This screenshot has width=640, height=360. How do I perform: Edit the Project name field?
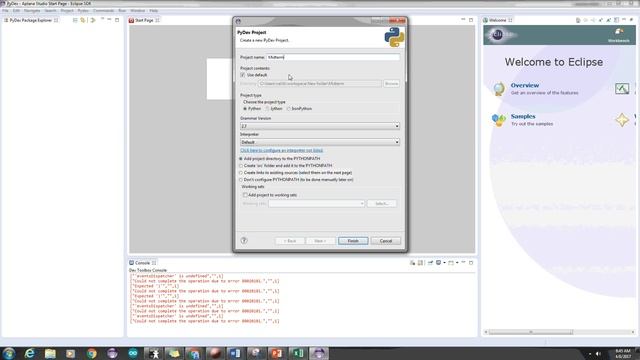click(x=333, y=57)
